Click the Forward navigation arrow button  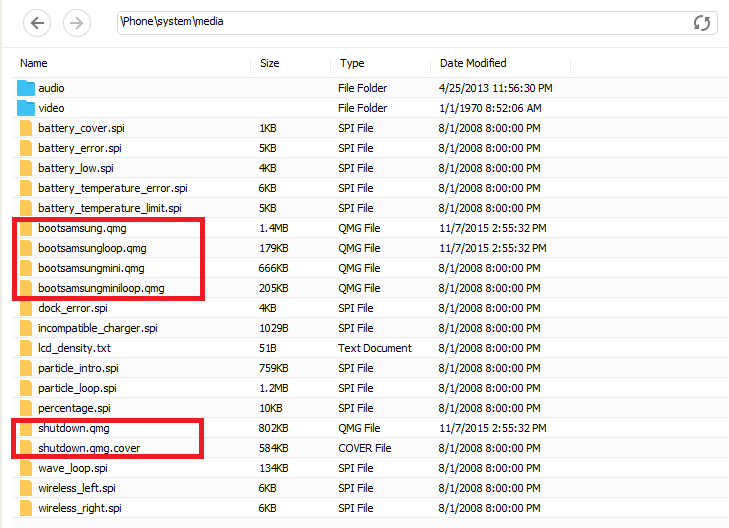click(x=76, y=23)
